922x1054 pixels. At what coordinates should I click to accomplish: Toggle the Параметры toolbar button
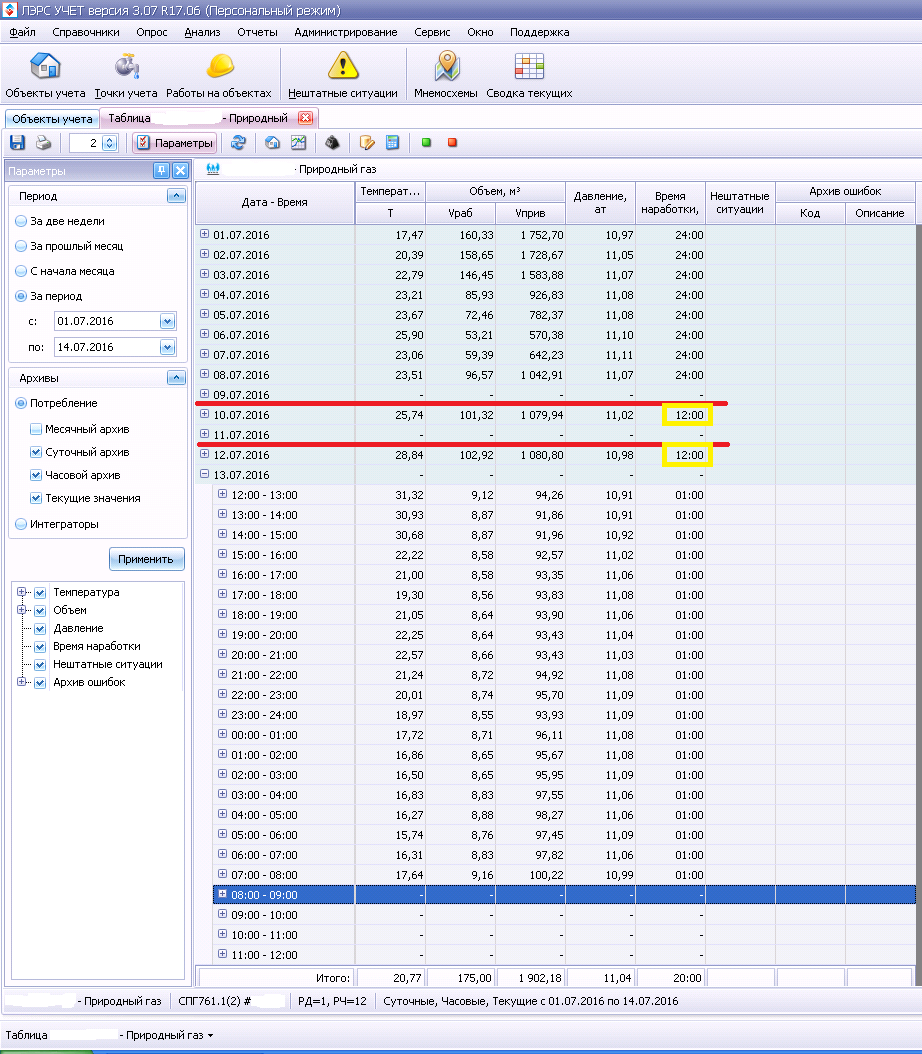175,143
